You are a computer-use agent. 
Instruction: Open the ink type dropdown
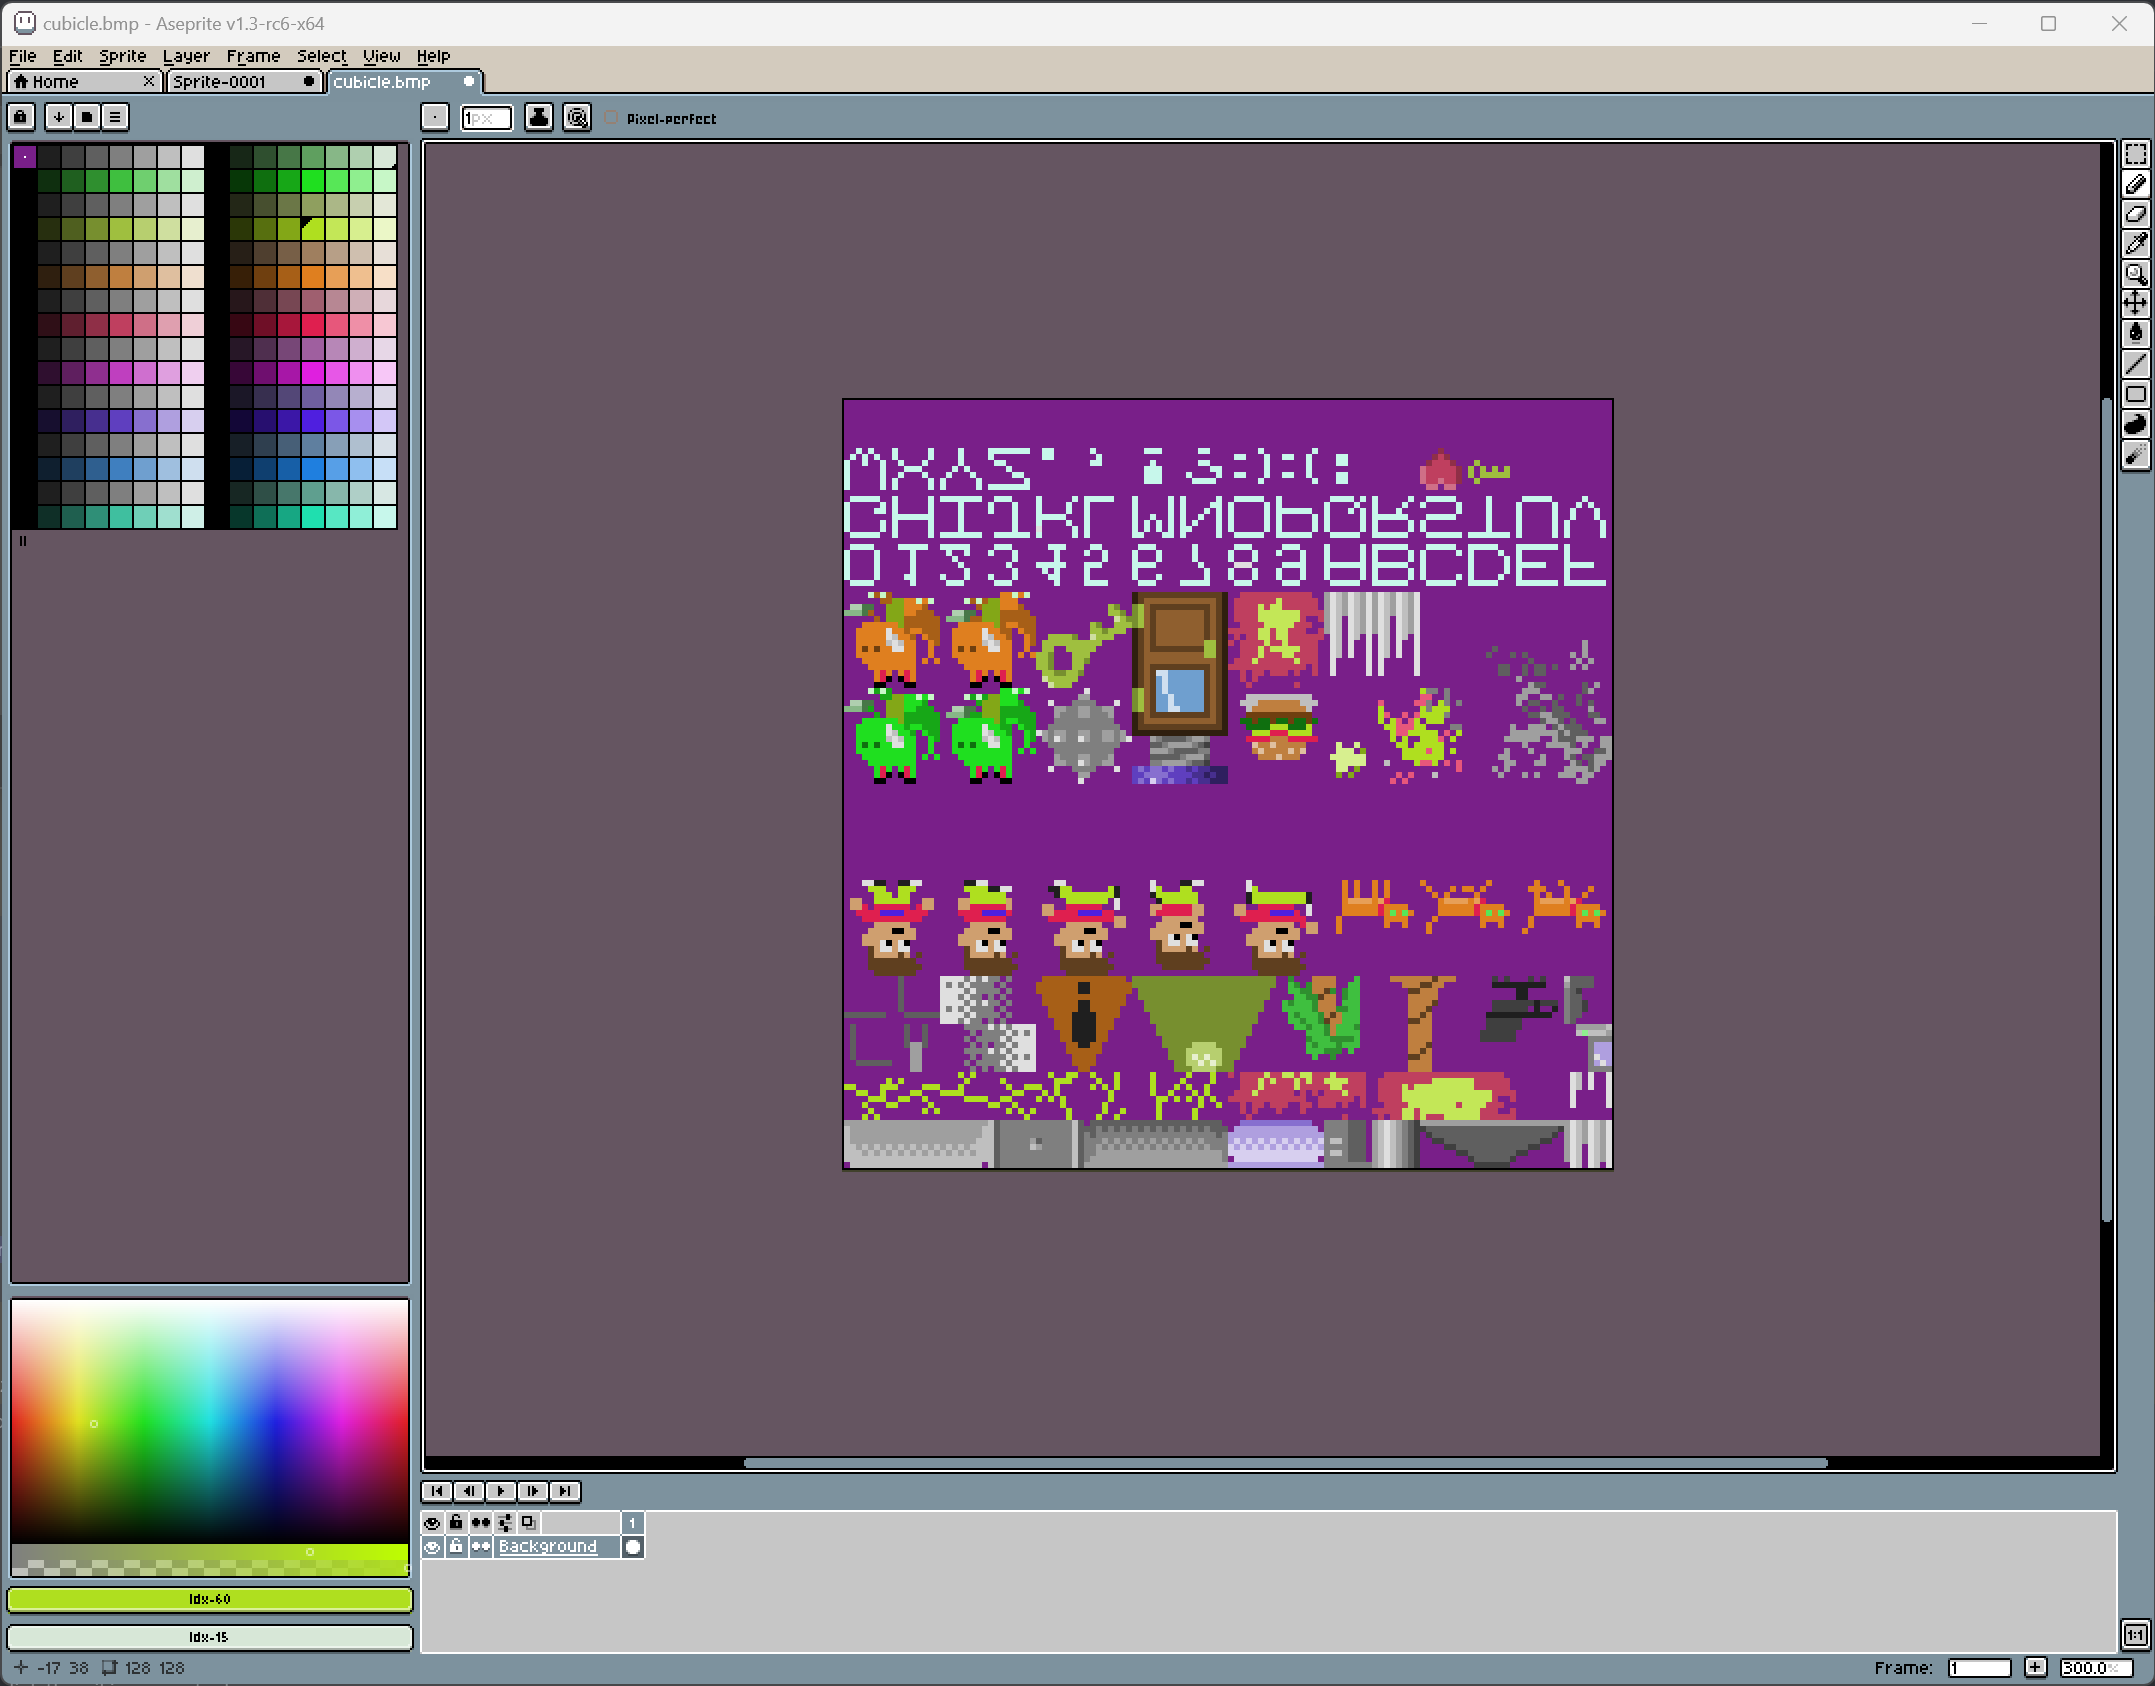tap(539, 117)
